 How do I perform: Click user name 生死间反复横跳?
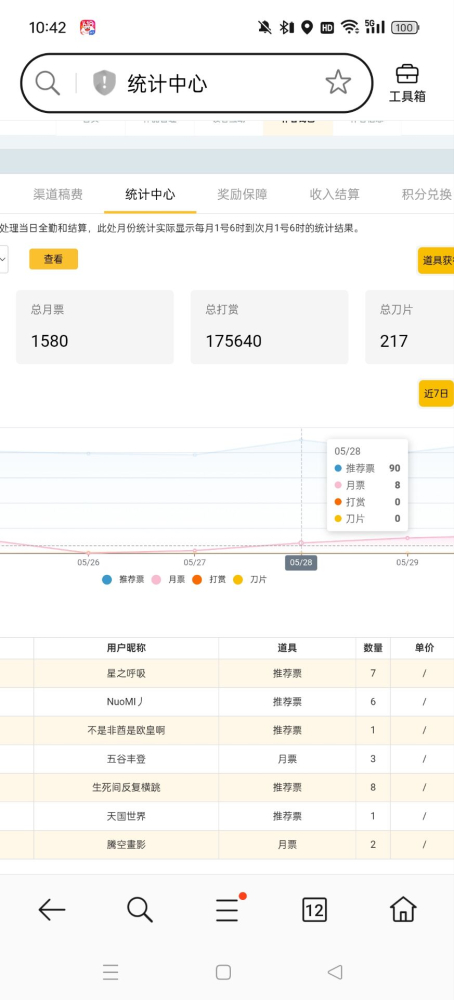pyautogui.click(x=126, y=788)
